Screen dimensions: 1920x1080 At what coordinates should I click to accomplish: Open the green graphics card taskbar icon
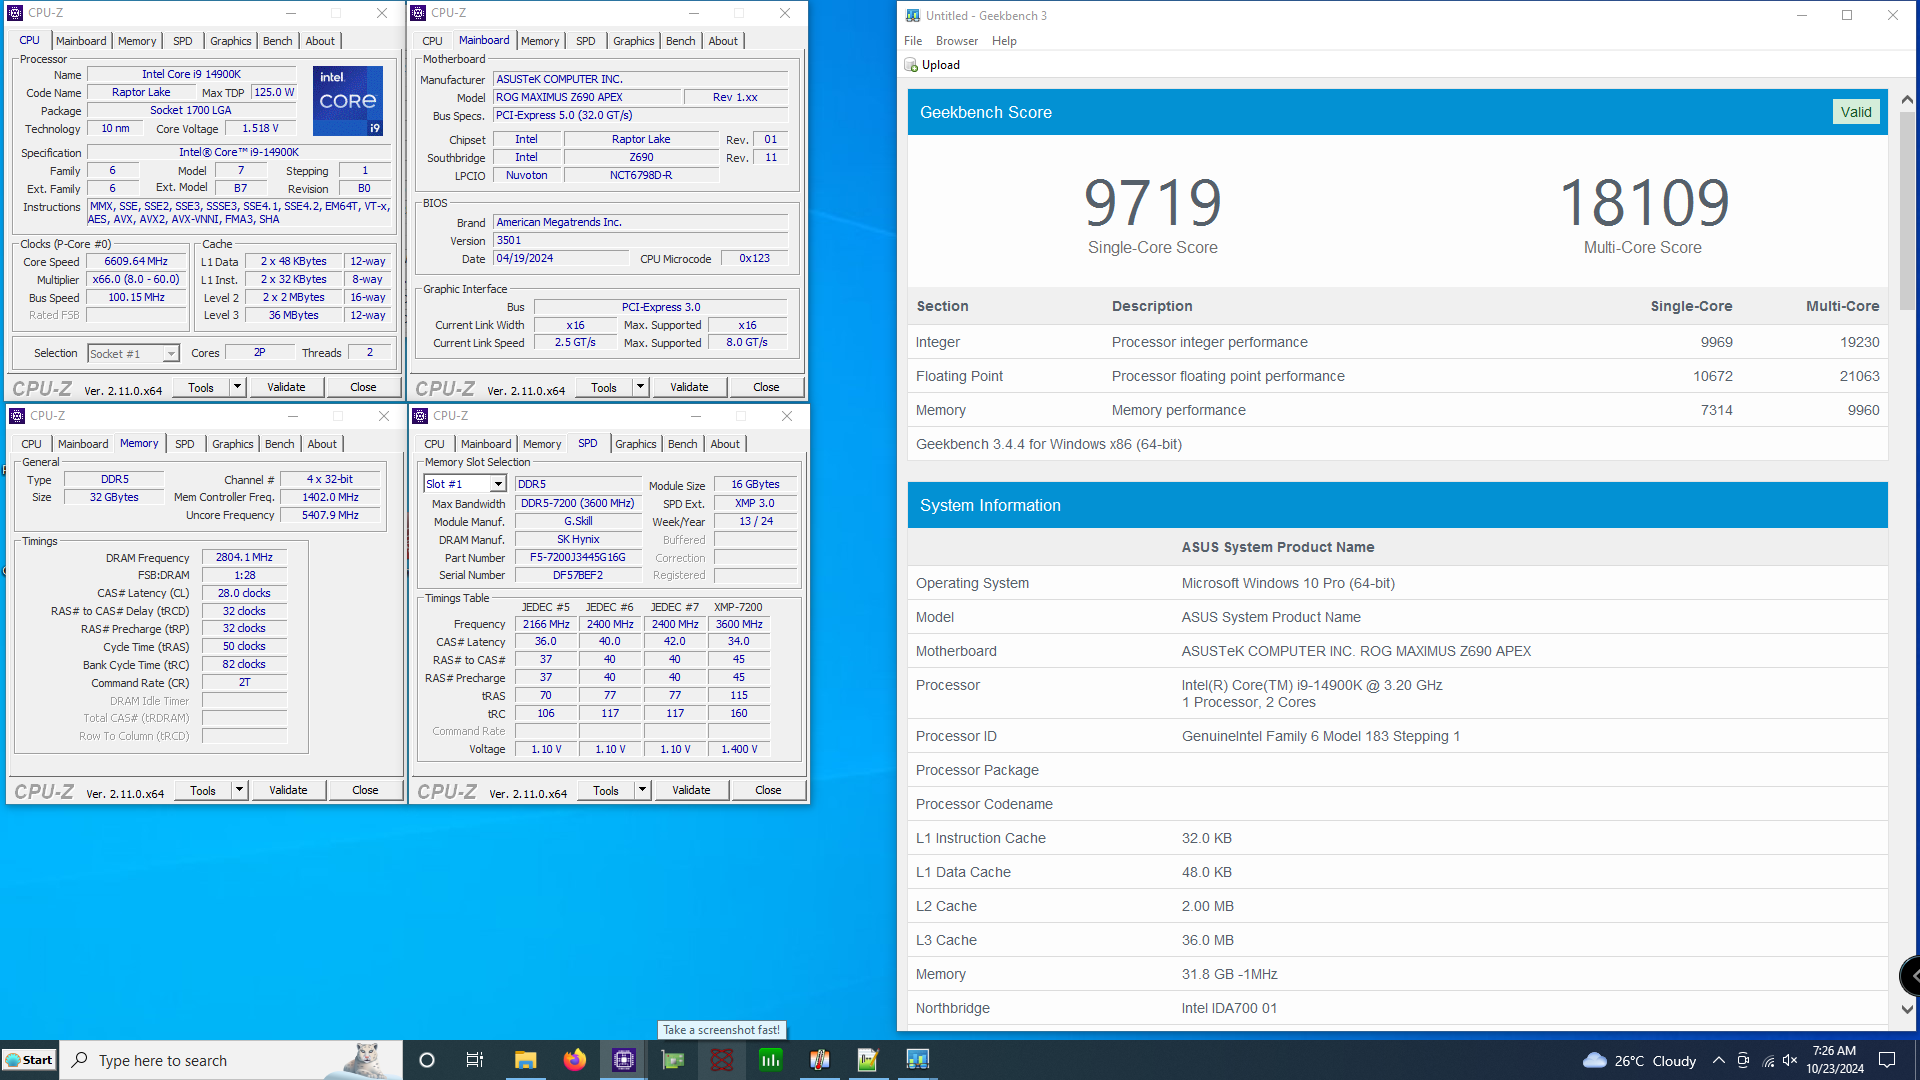[x=672, y=1060]
